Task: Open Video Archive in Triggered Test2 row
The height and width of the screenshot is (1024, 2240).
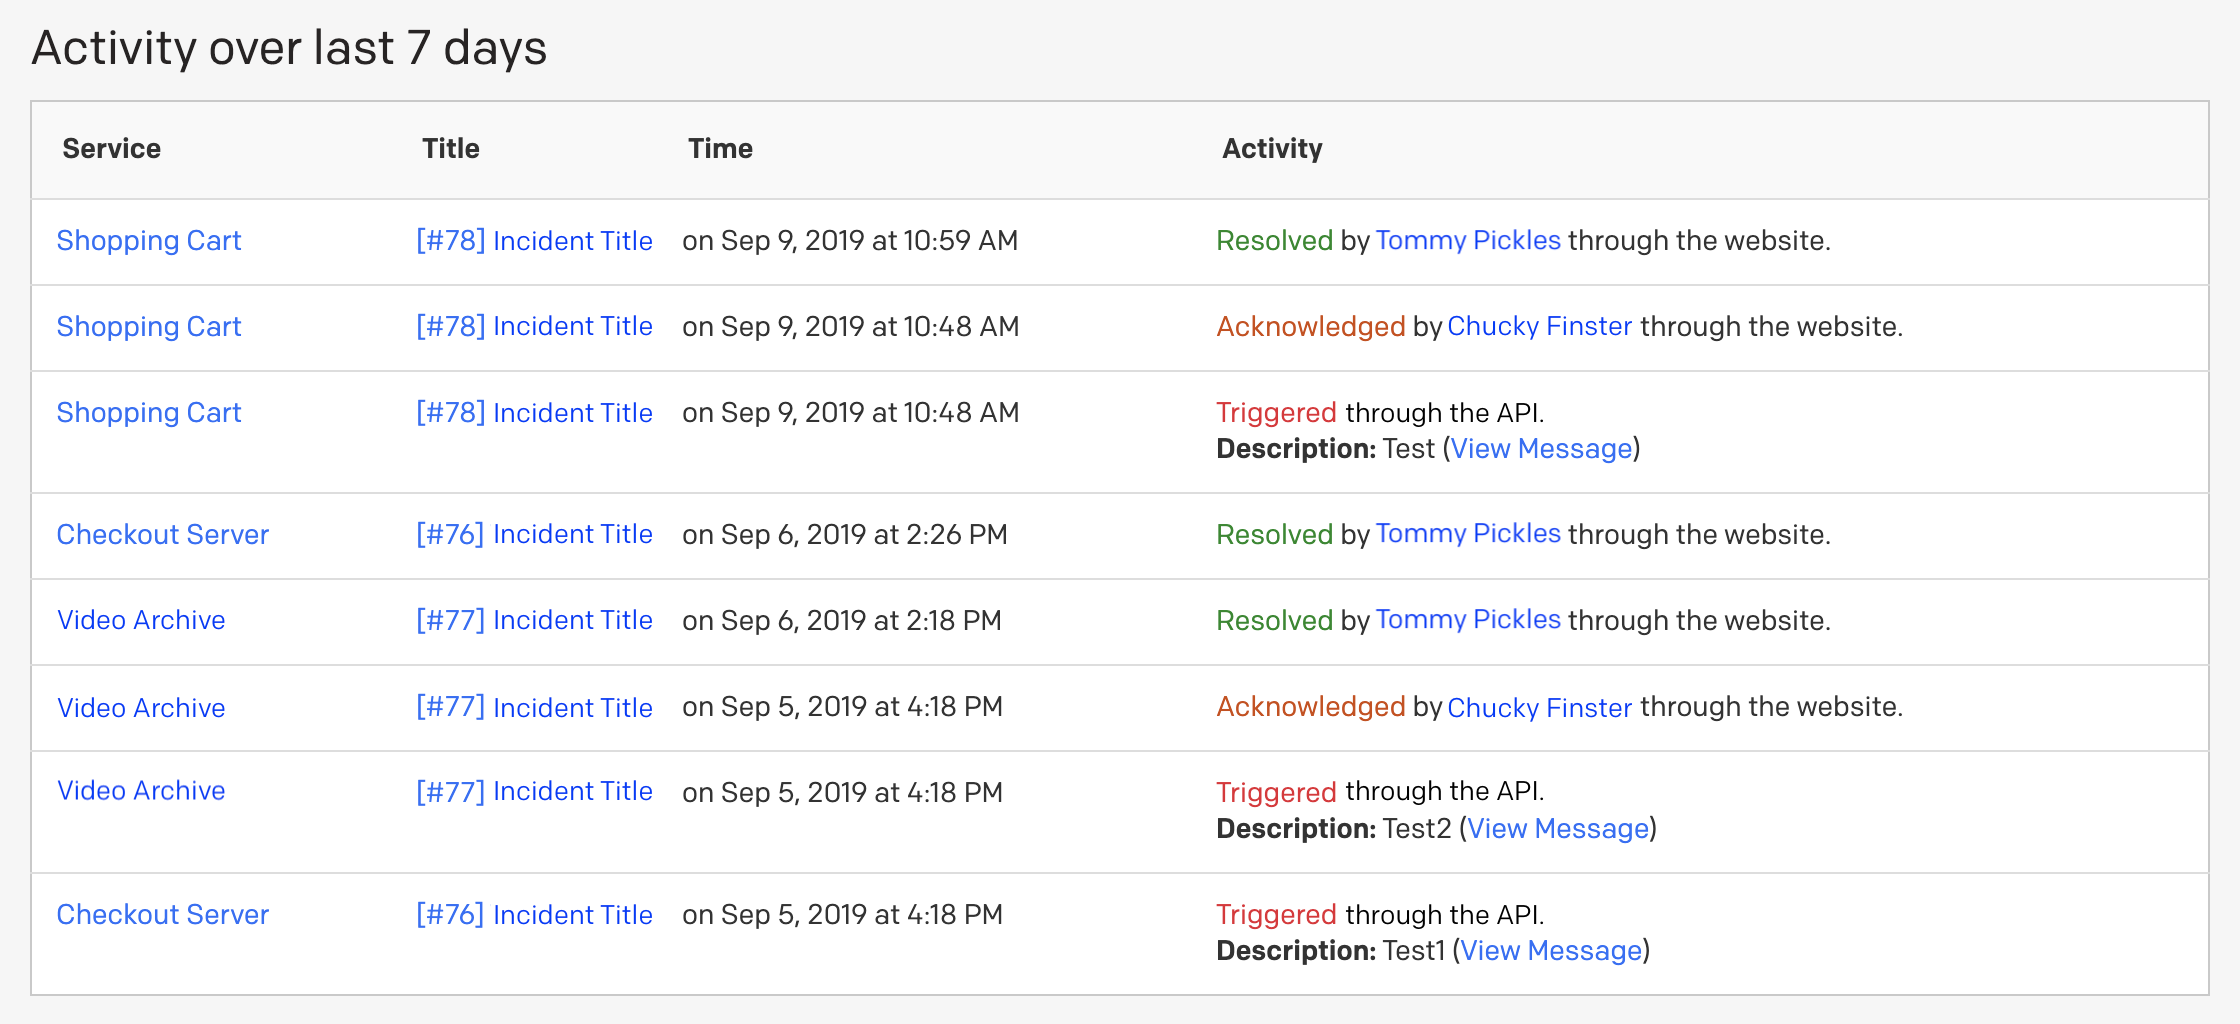Action: click(141, 791)
